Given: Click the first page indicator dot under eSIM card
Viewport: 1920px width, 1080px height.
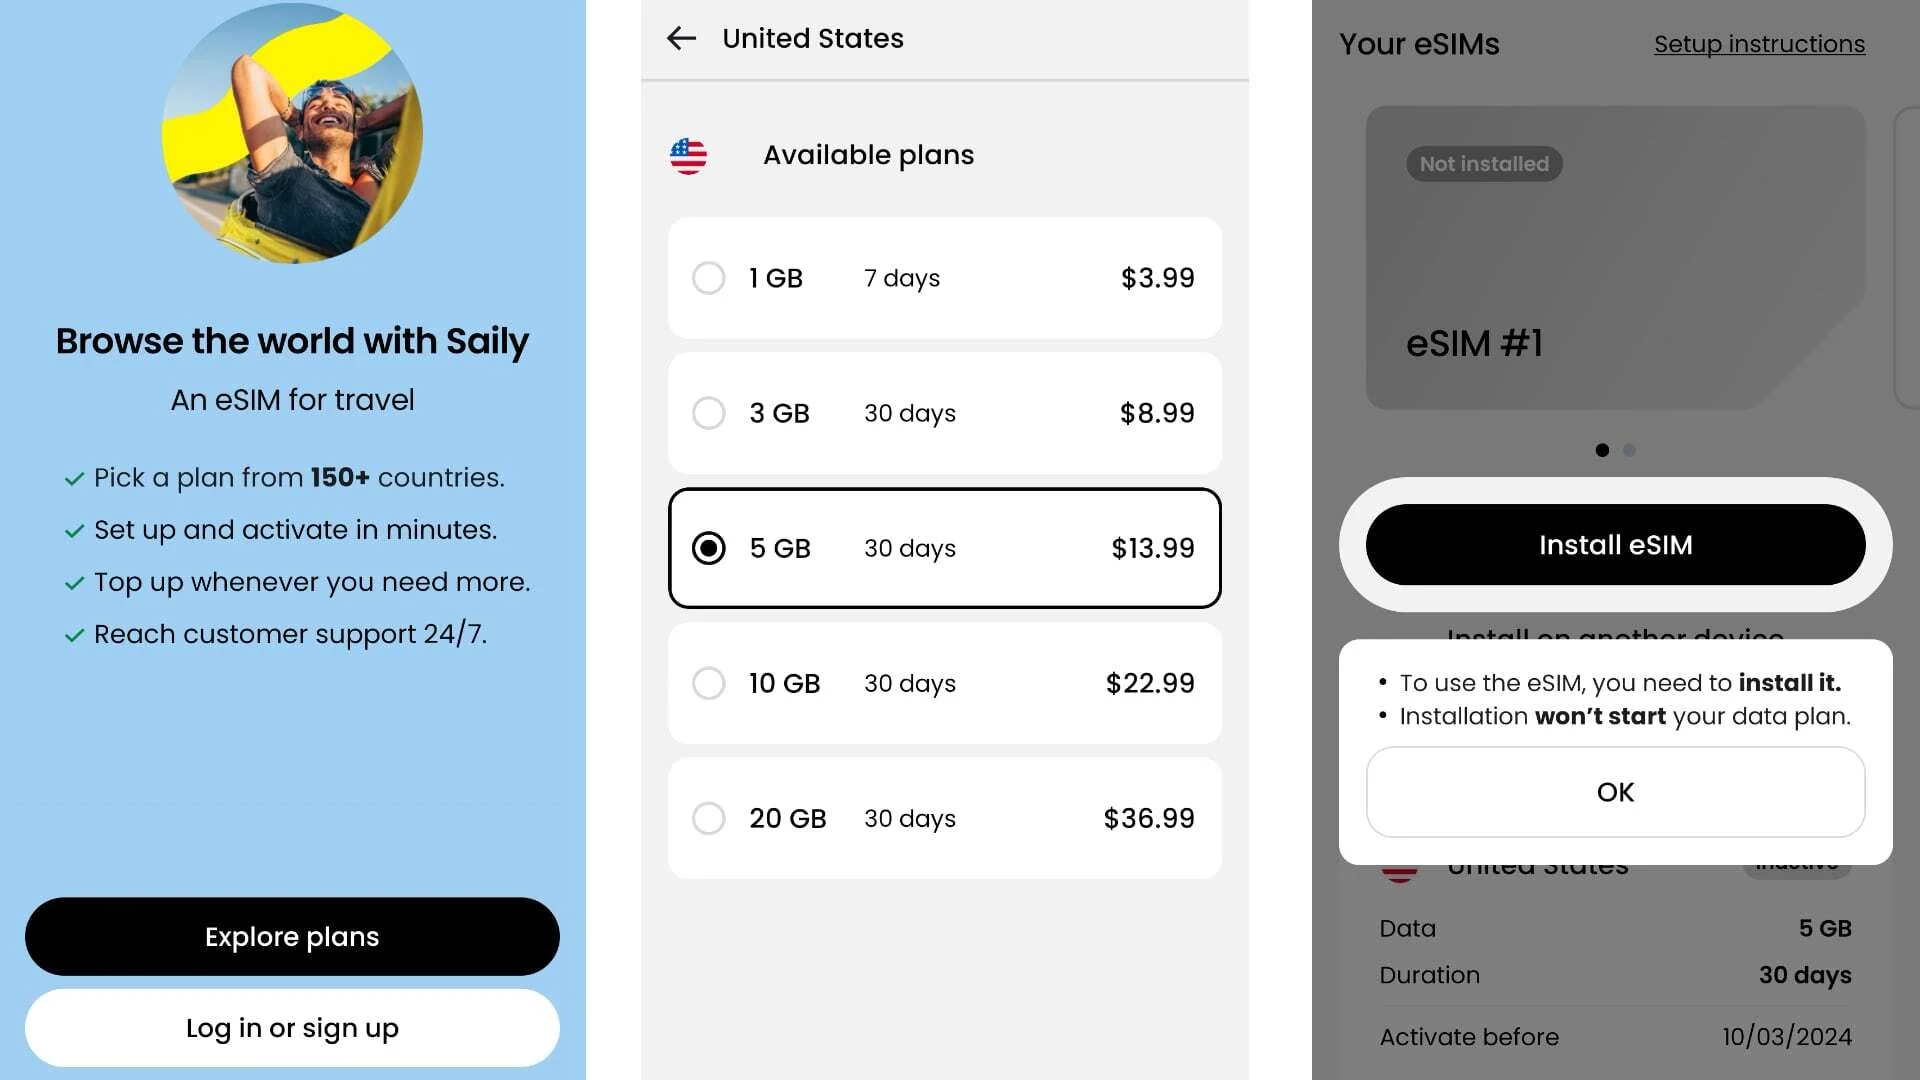Looking at the screenshot, I should coord(1601,450).
